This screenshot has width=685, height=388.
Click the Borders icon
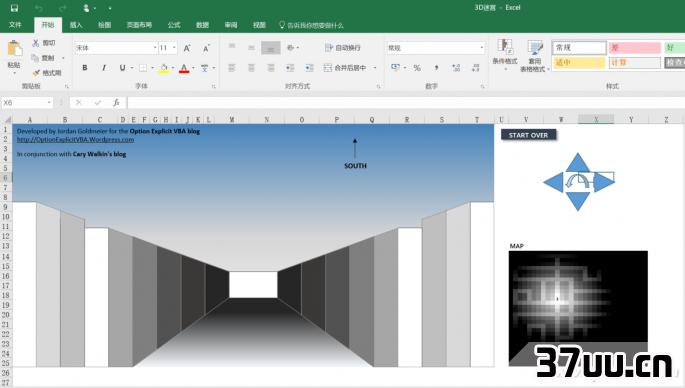click(x=143, y=68)
